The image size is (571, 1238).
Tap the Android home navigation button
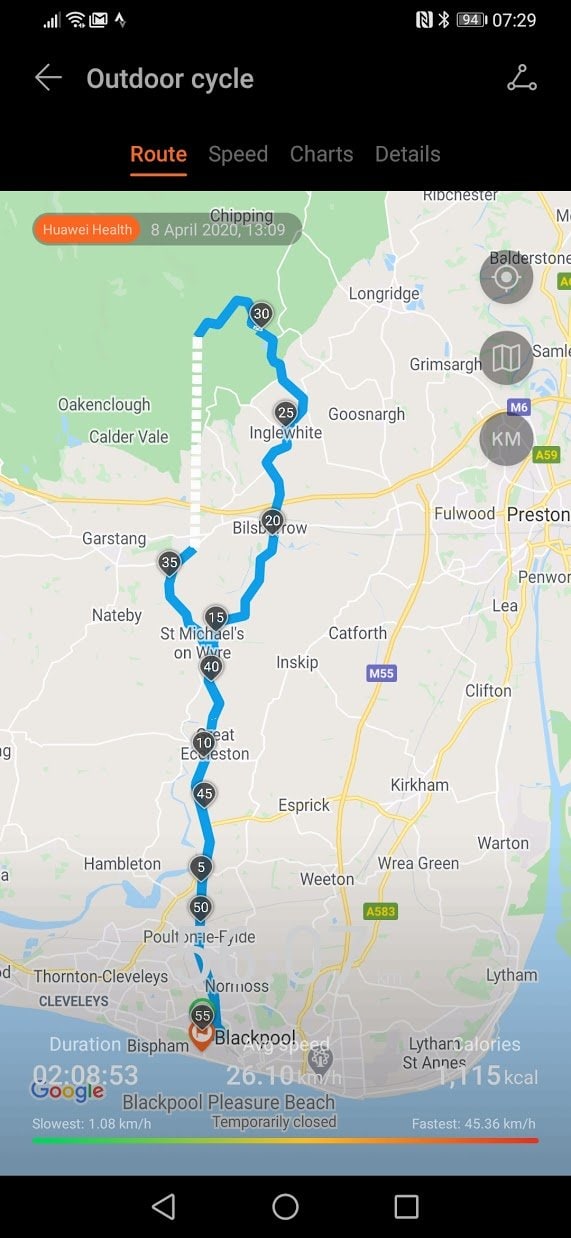click(x=285, y=1207)
